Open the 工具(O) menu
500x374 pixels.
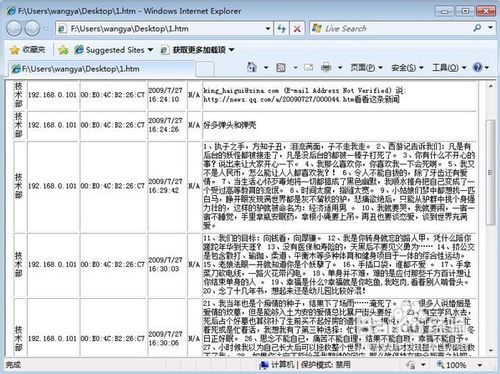(x=449, y=68)
